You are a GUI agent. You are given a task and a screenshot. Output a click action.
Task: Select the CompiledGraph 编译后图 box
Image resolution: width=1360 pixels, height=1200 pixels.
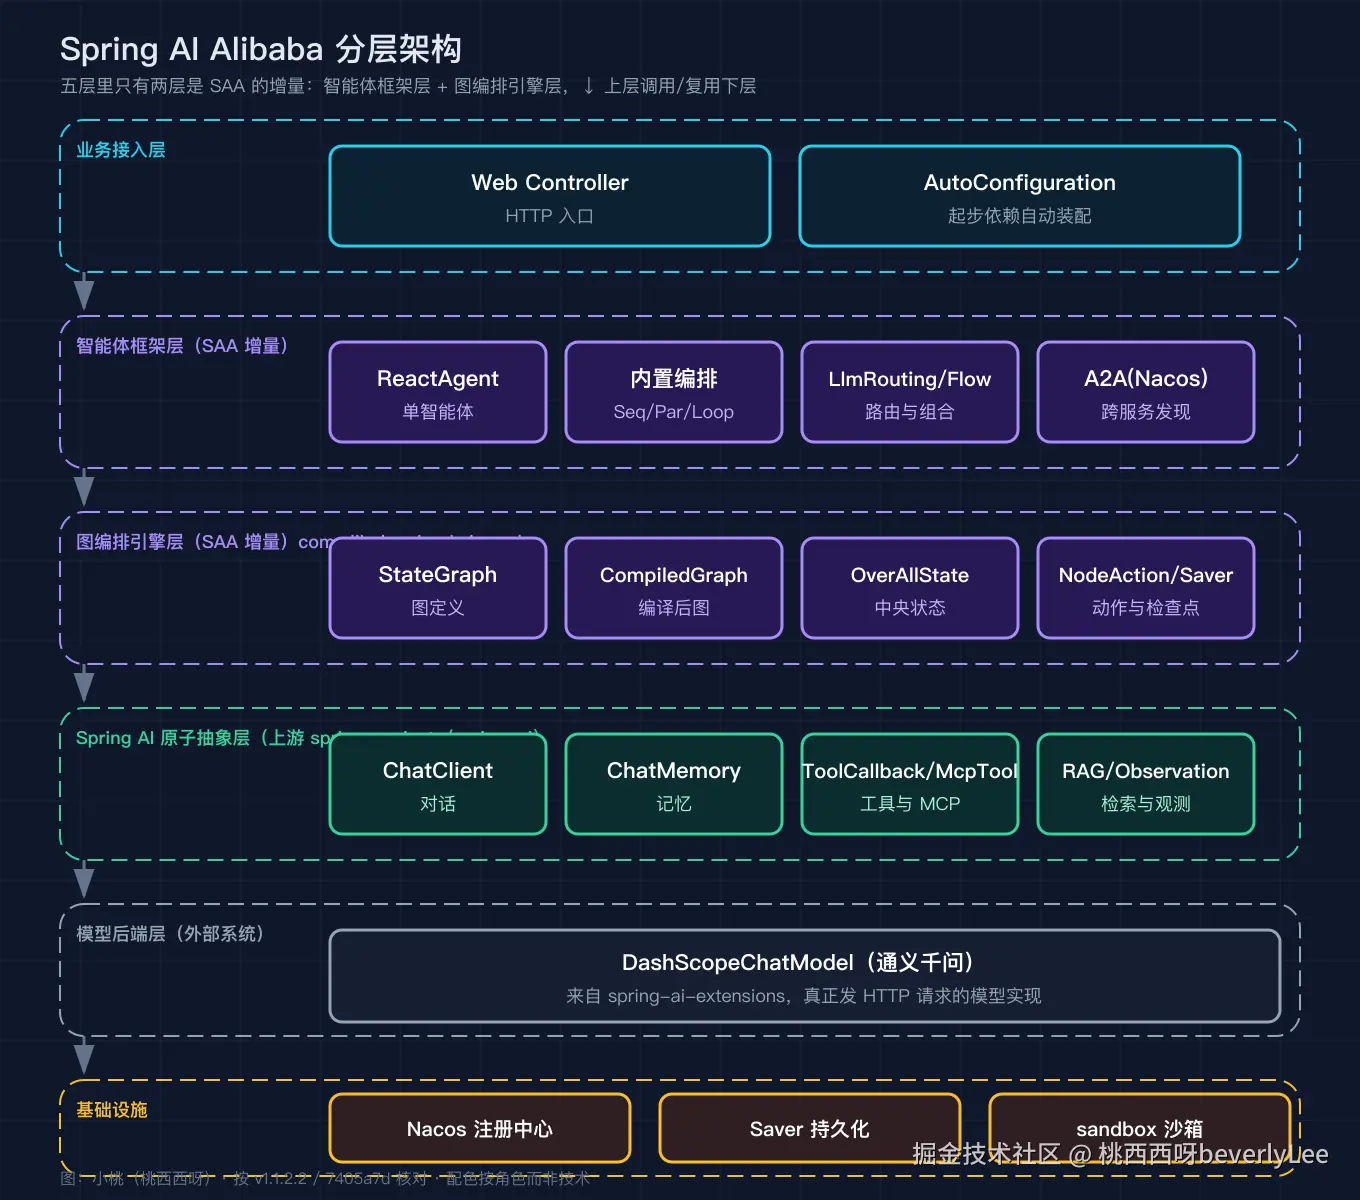(x=674, y=588)
